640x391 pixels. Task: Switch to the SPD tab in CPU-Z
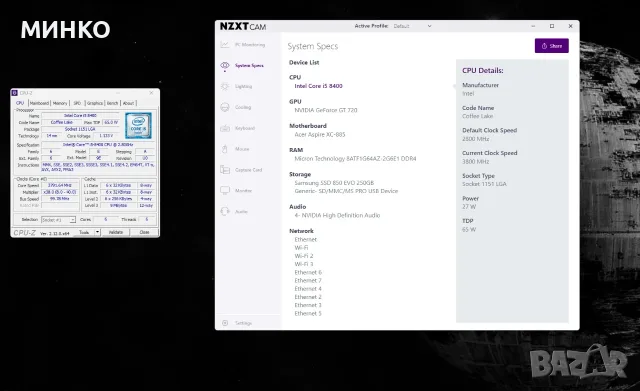[x=77, y=103]
